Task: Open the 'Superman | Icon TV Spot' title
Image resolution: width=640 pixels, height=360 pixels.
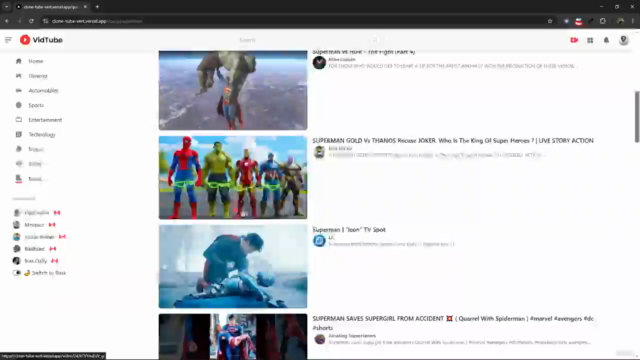Action: point(349,230)
